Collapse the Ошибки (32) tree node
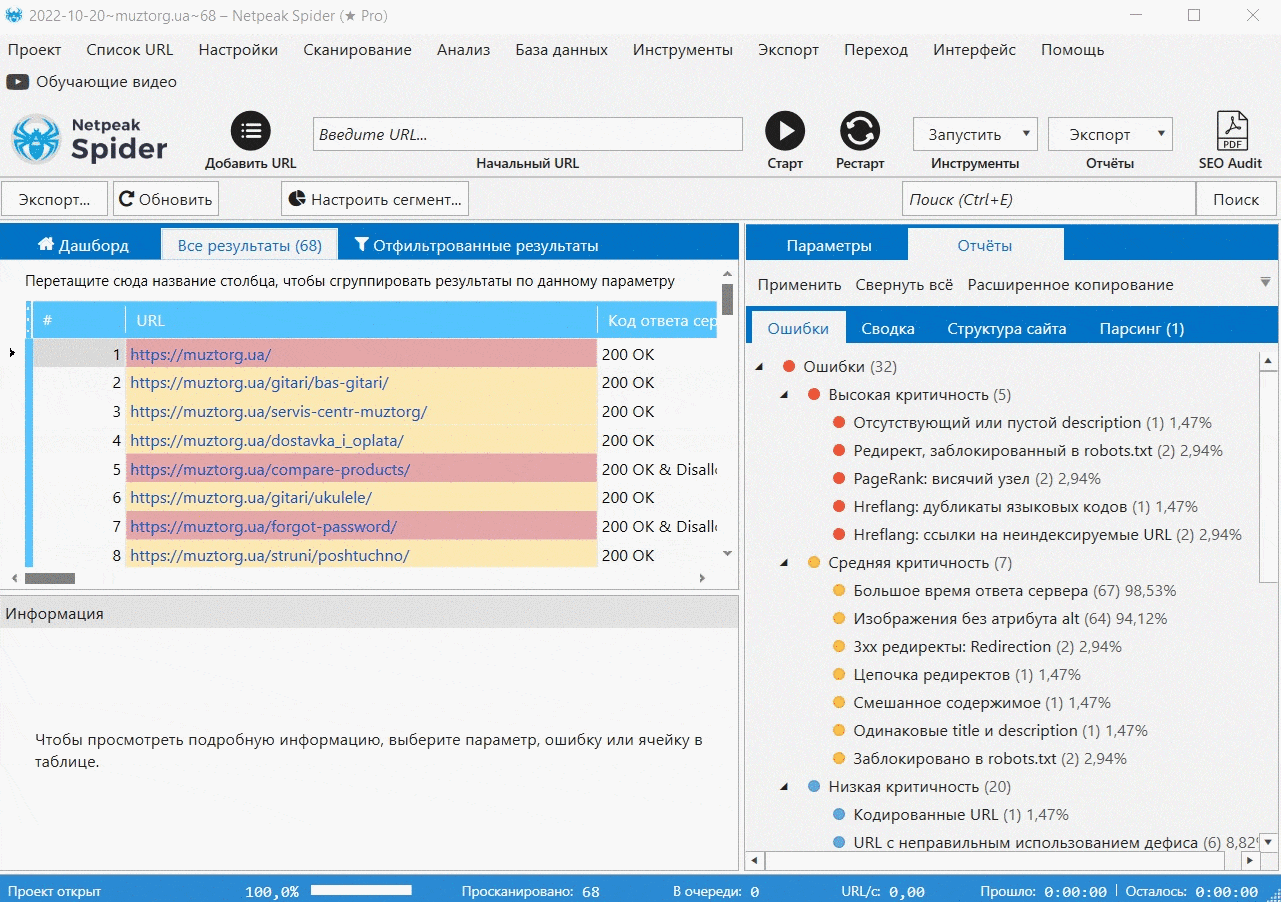 [x=759, y=367]
